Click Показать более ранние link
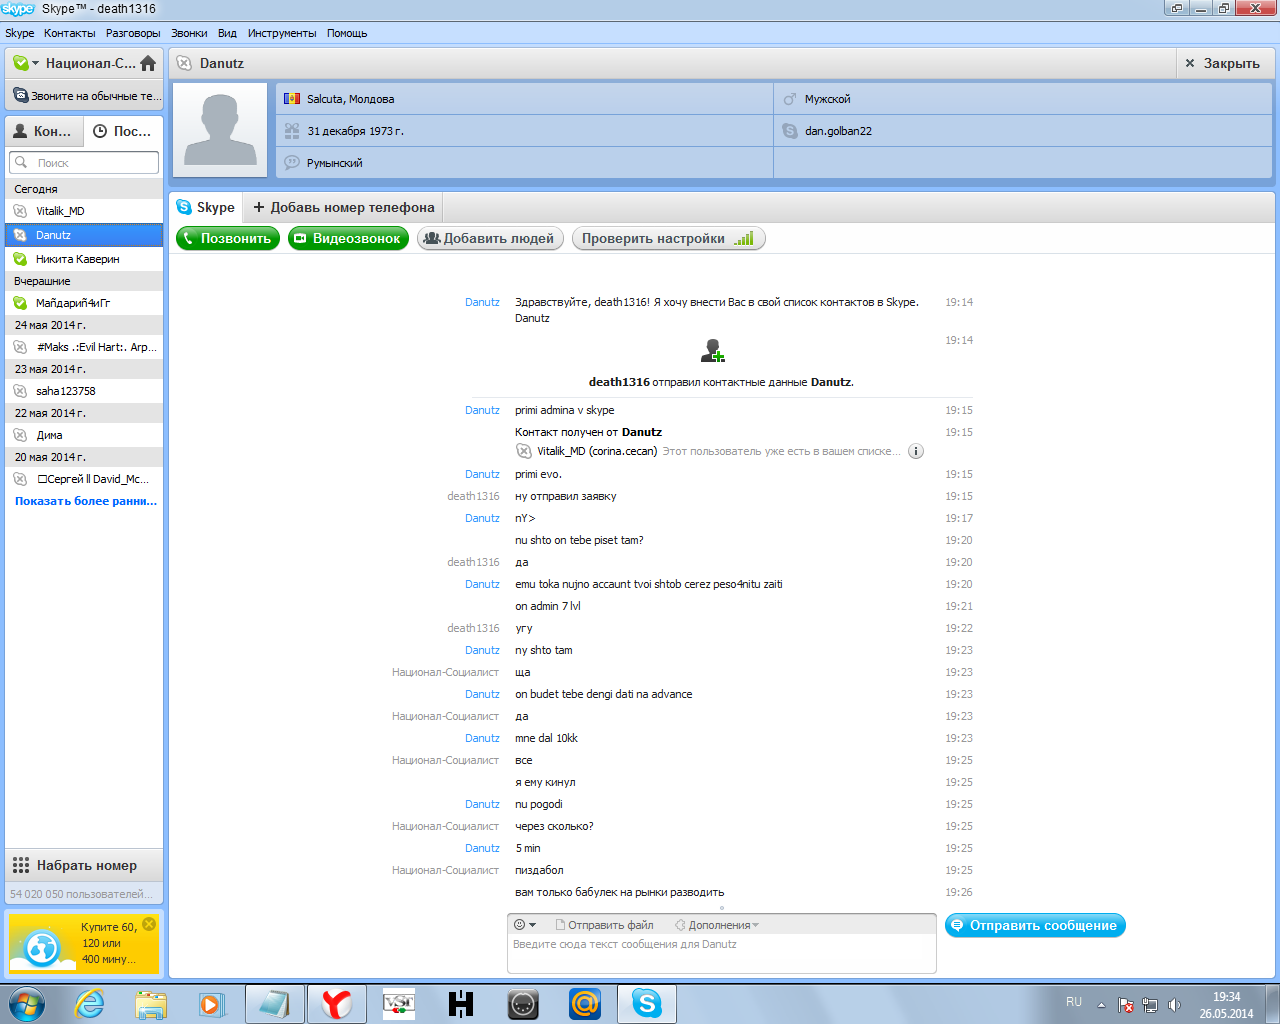Screen dimensions: 1280x1024 86,501
